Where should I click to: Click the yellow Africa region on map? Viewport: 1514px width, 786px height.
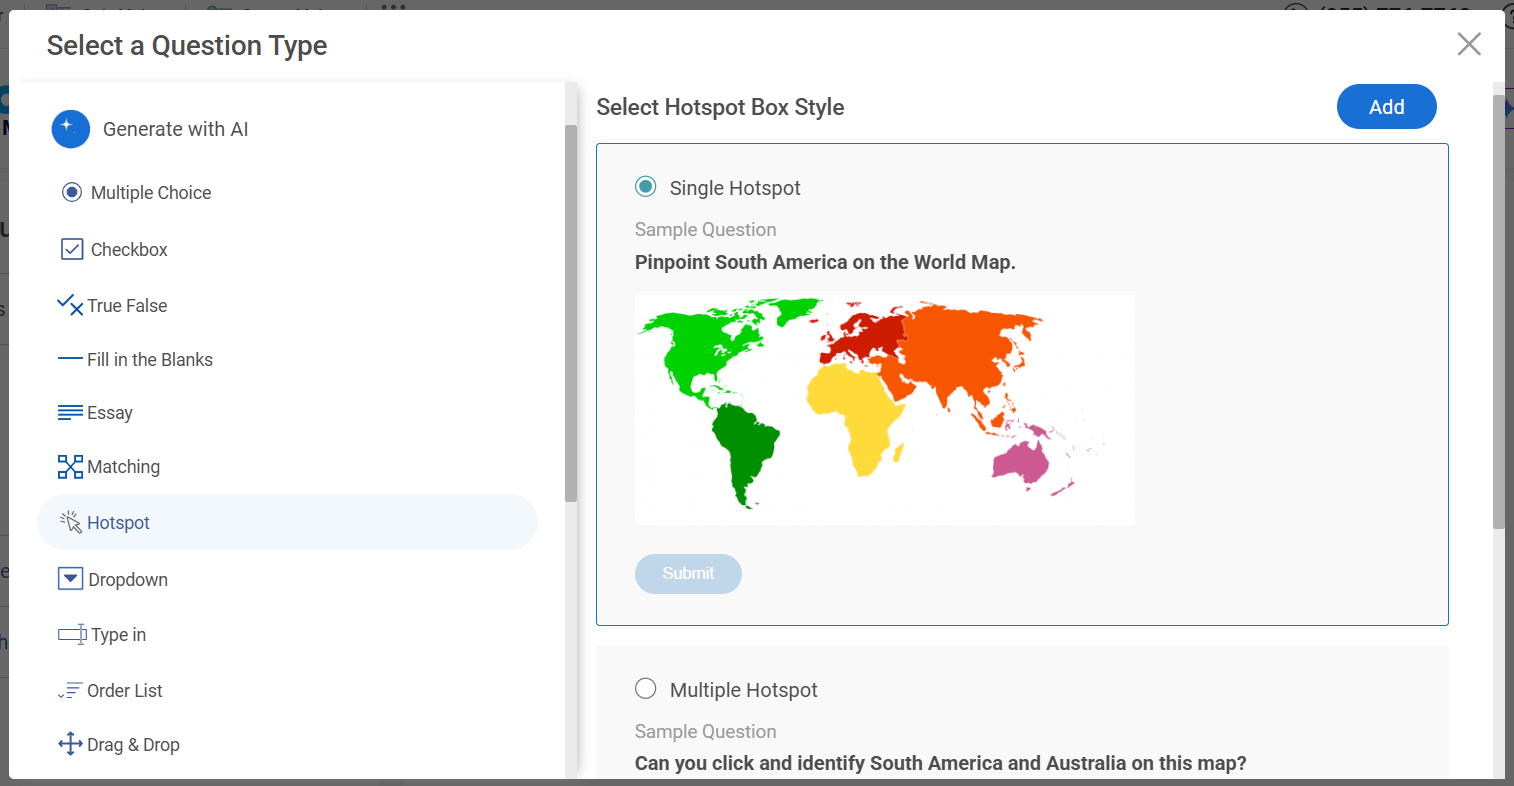857,410
